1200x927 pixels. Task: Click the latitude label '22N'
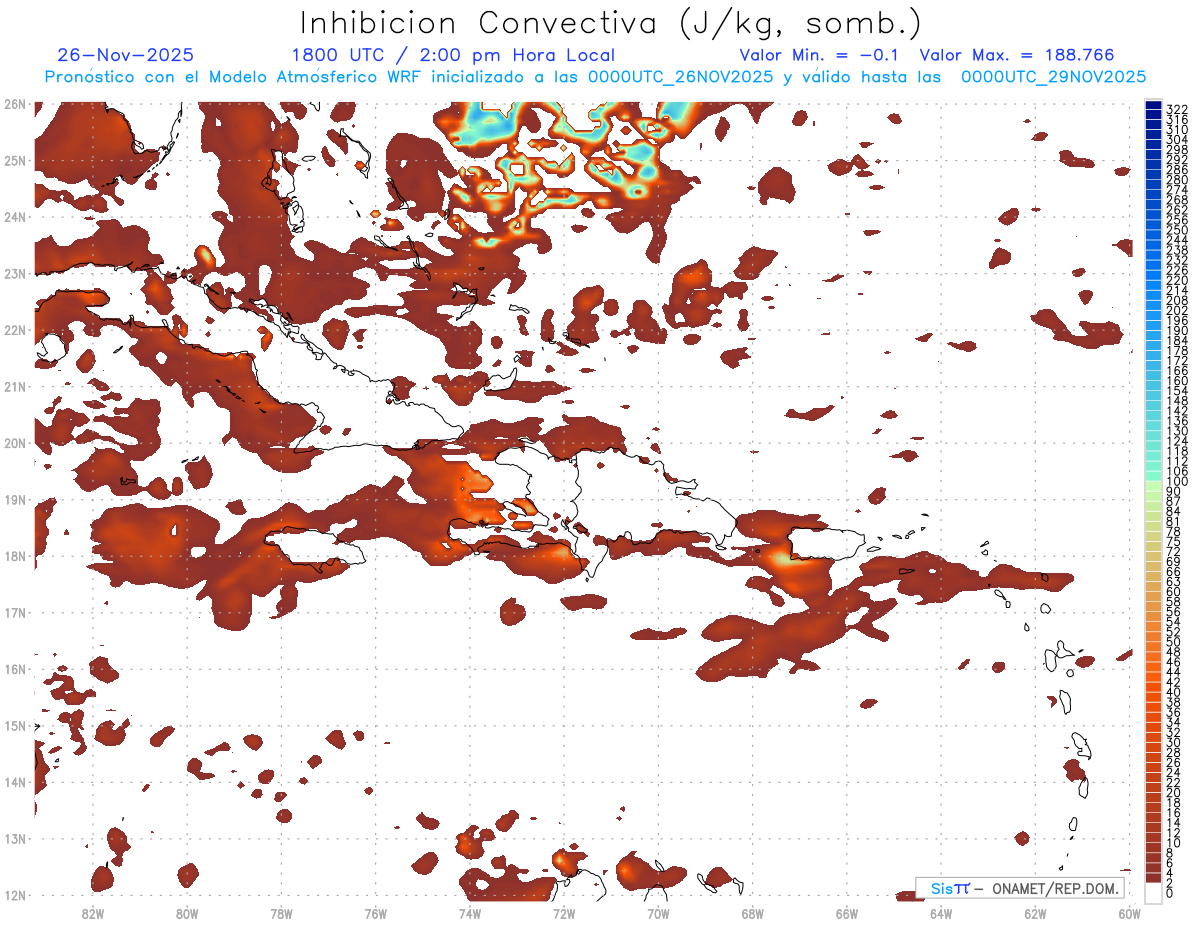15,330
